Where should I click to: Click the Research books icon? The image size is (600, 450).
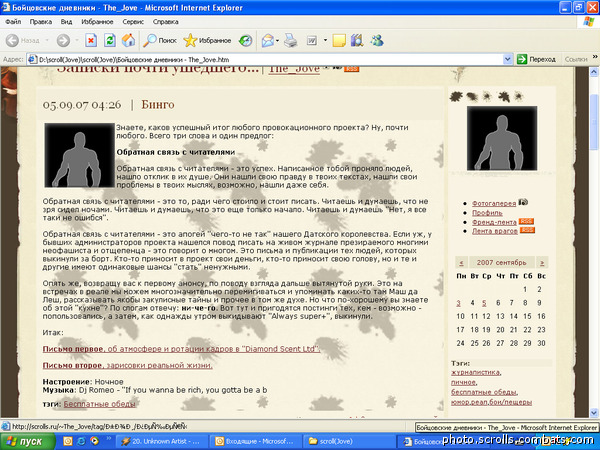[357, 40]
